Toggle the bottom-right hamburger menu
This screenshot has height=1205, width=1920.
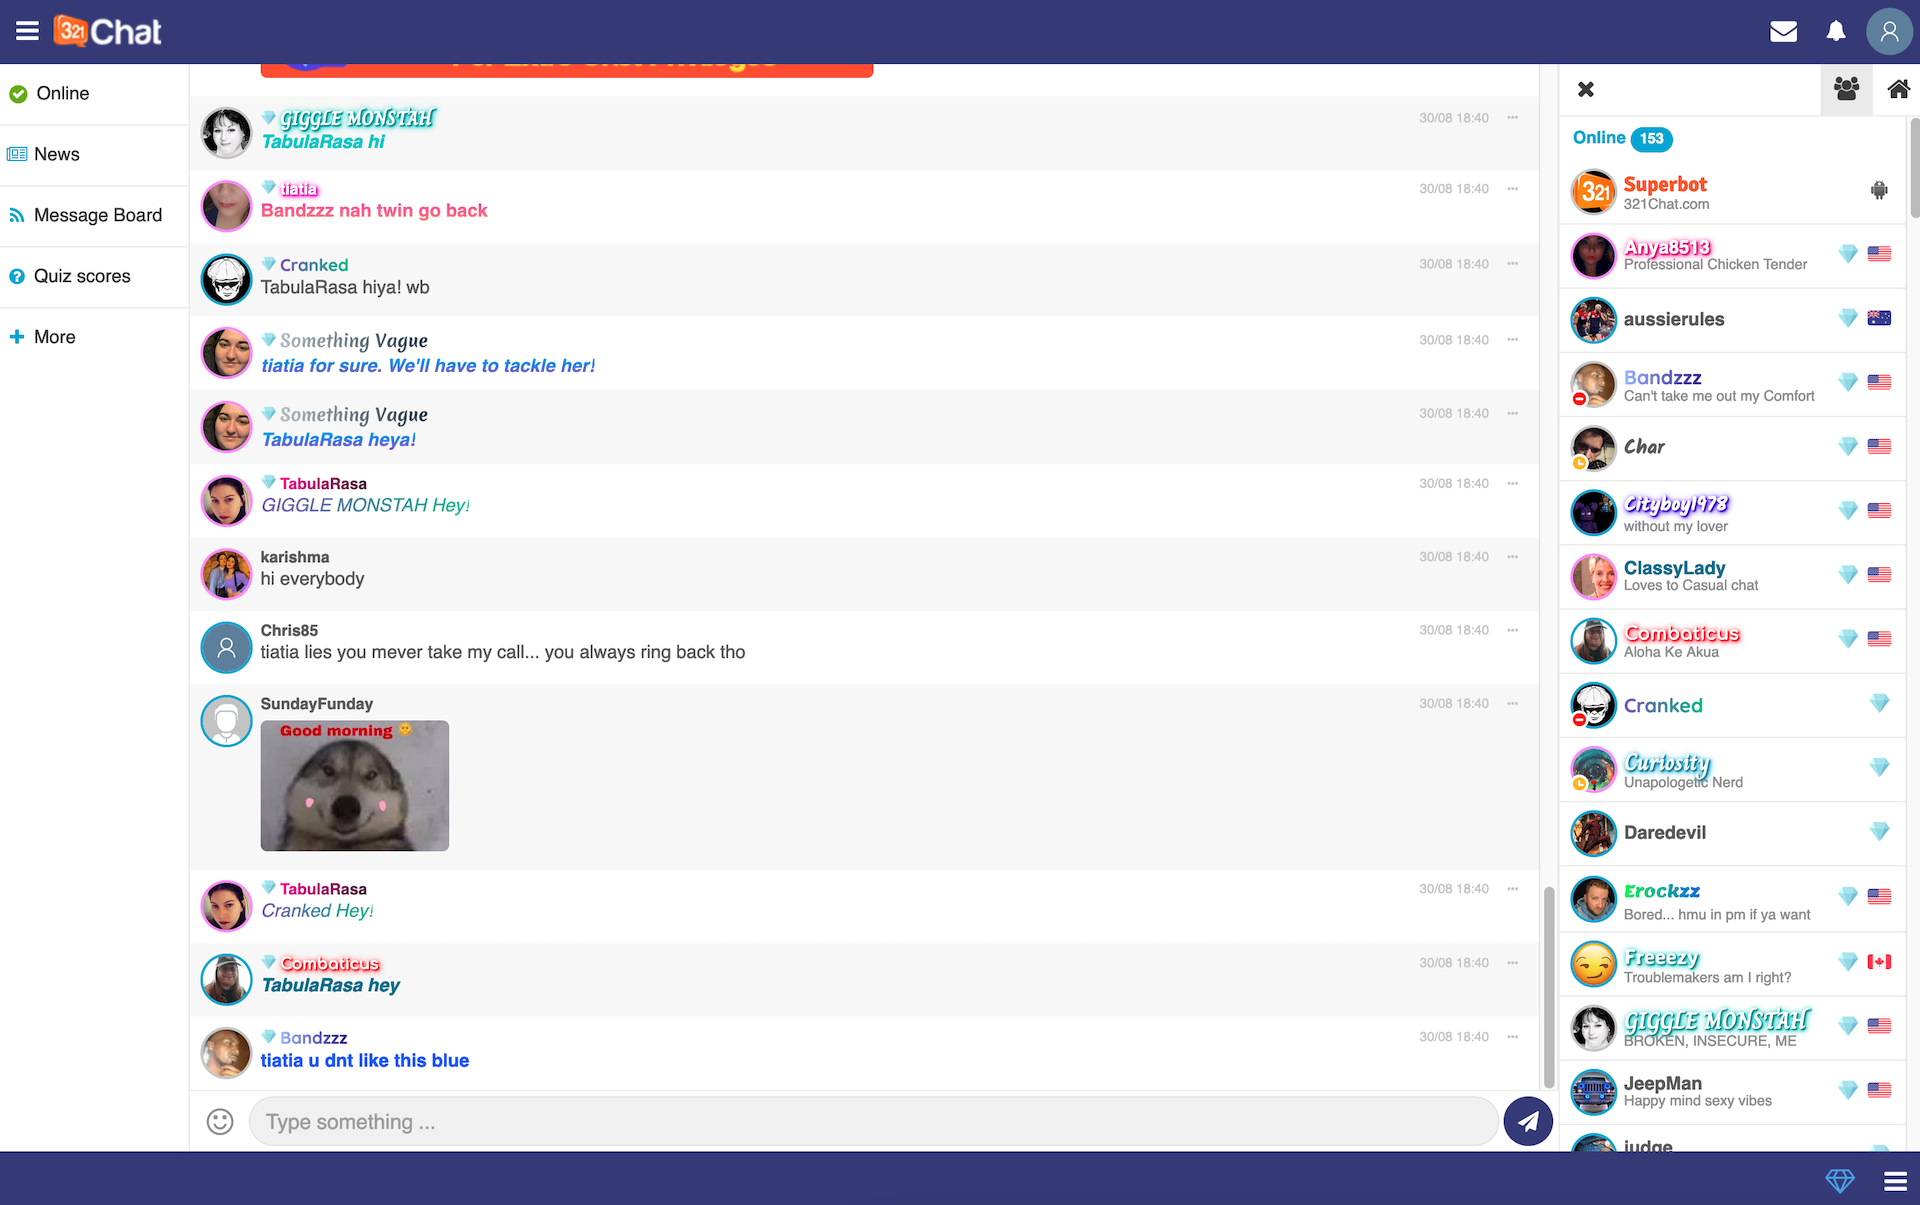1895,1180
